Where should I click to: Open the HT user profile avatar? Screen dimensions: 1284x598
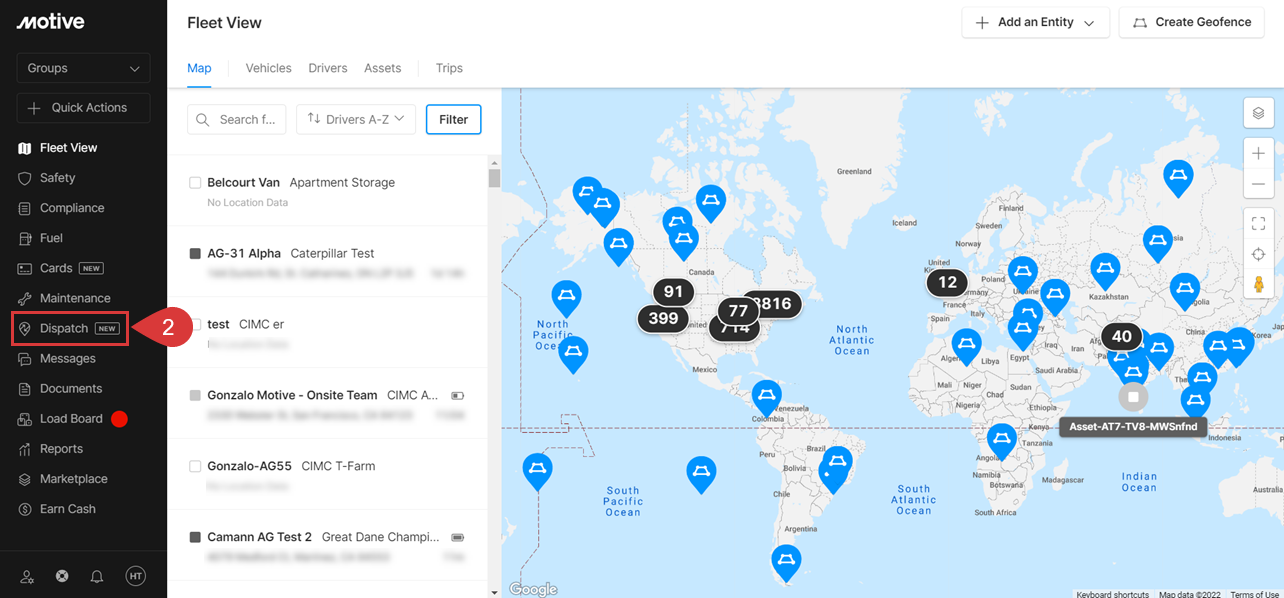pos(135,576)
